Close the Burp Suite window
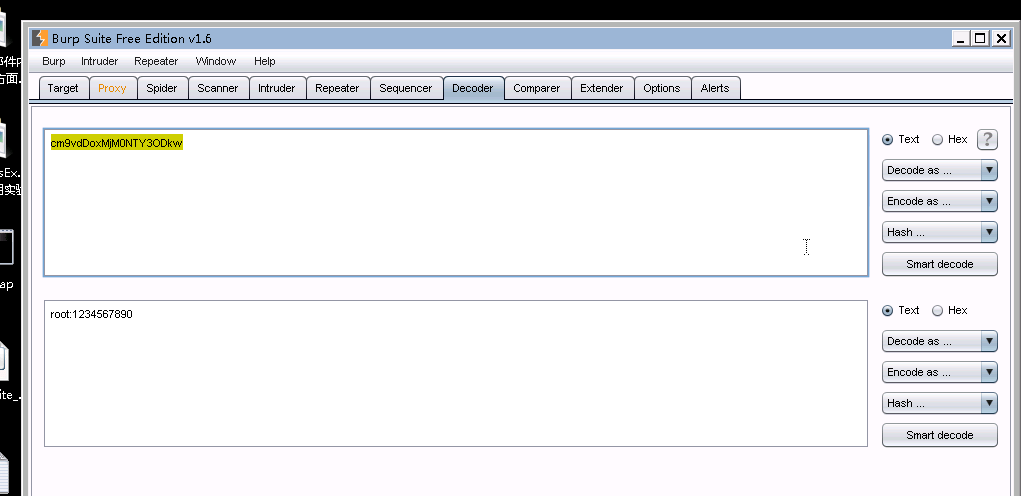This screenshot has width=1021, height=496. pyautogui.click(x=1001, y=38)
